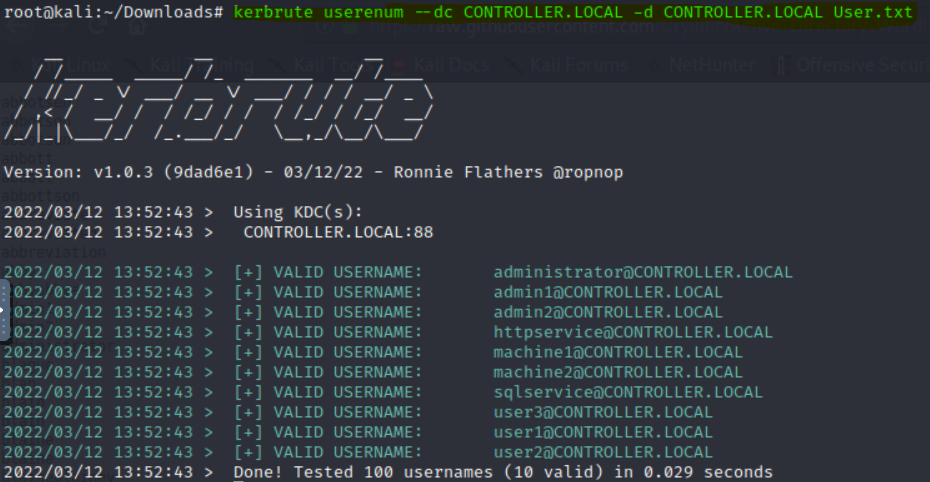Click the word kerbrute in the command
Image resolution: width=930 pixels, height=482 pixels.
point(273,12)
